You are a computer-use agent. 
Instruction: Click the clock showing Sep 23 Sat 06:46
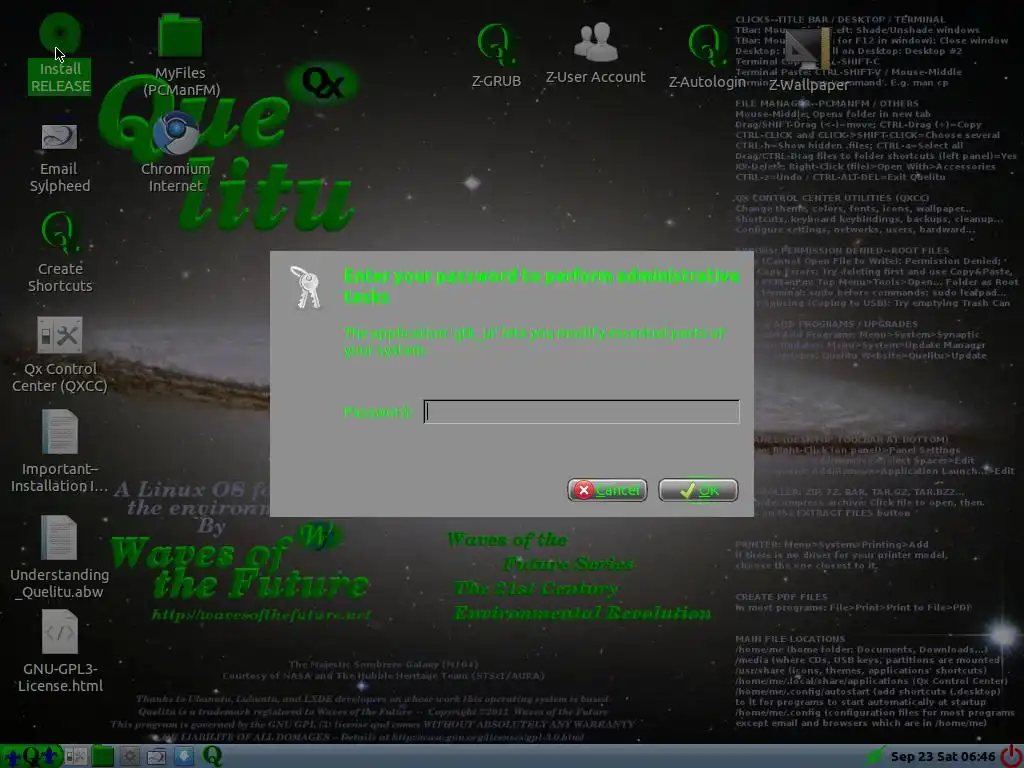[943, 757]
